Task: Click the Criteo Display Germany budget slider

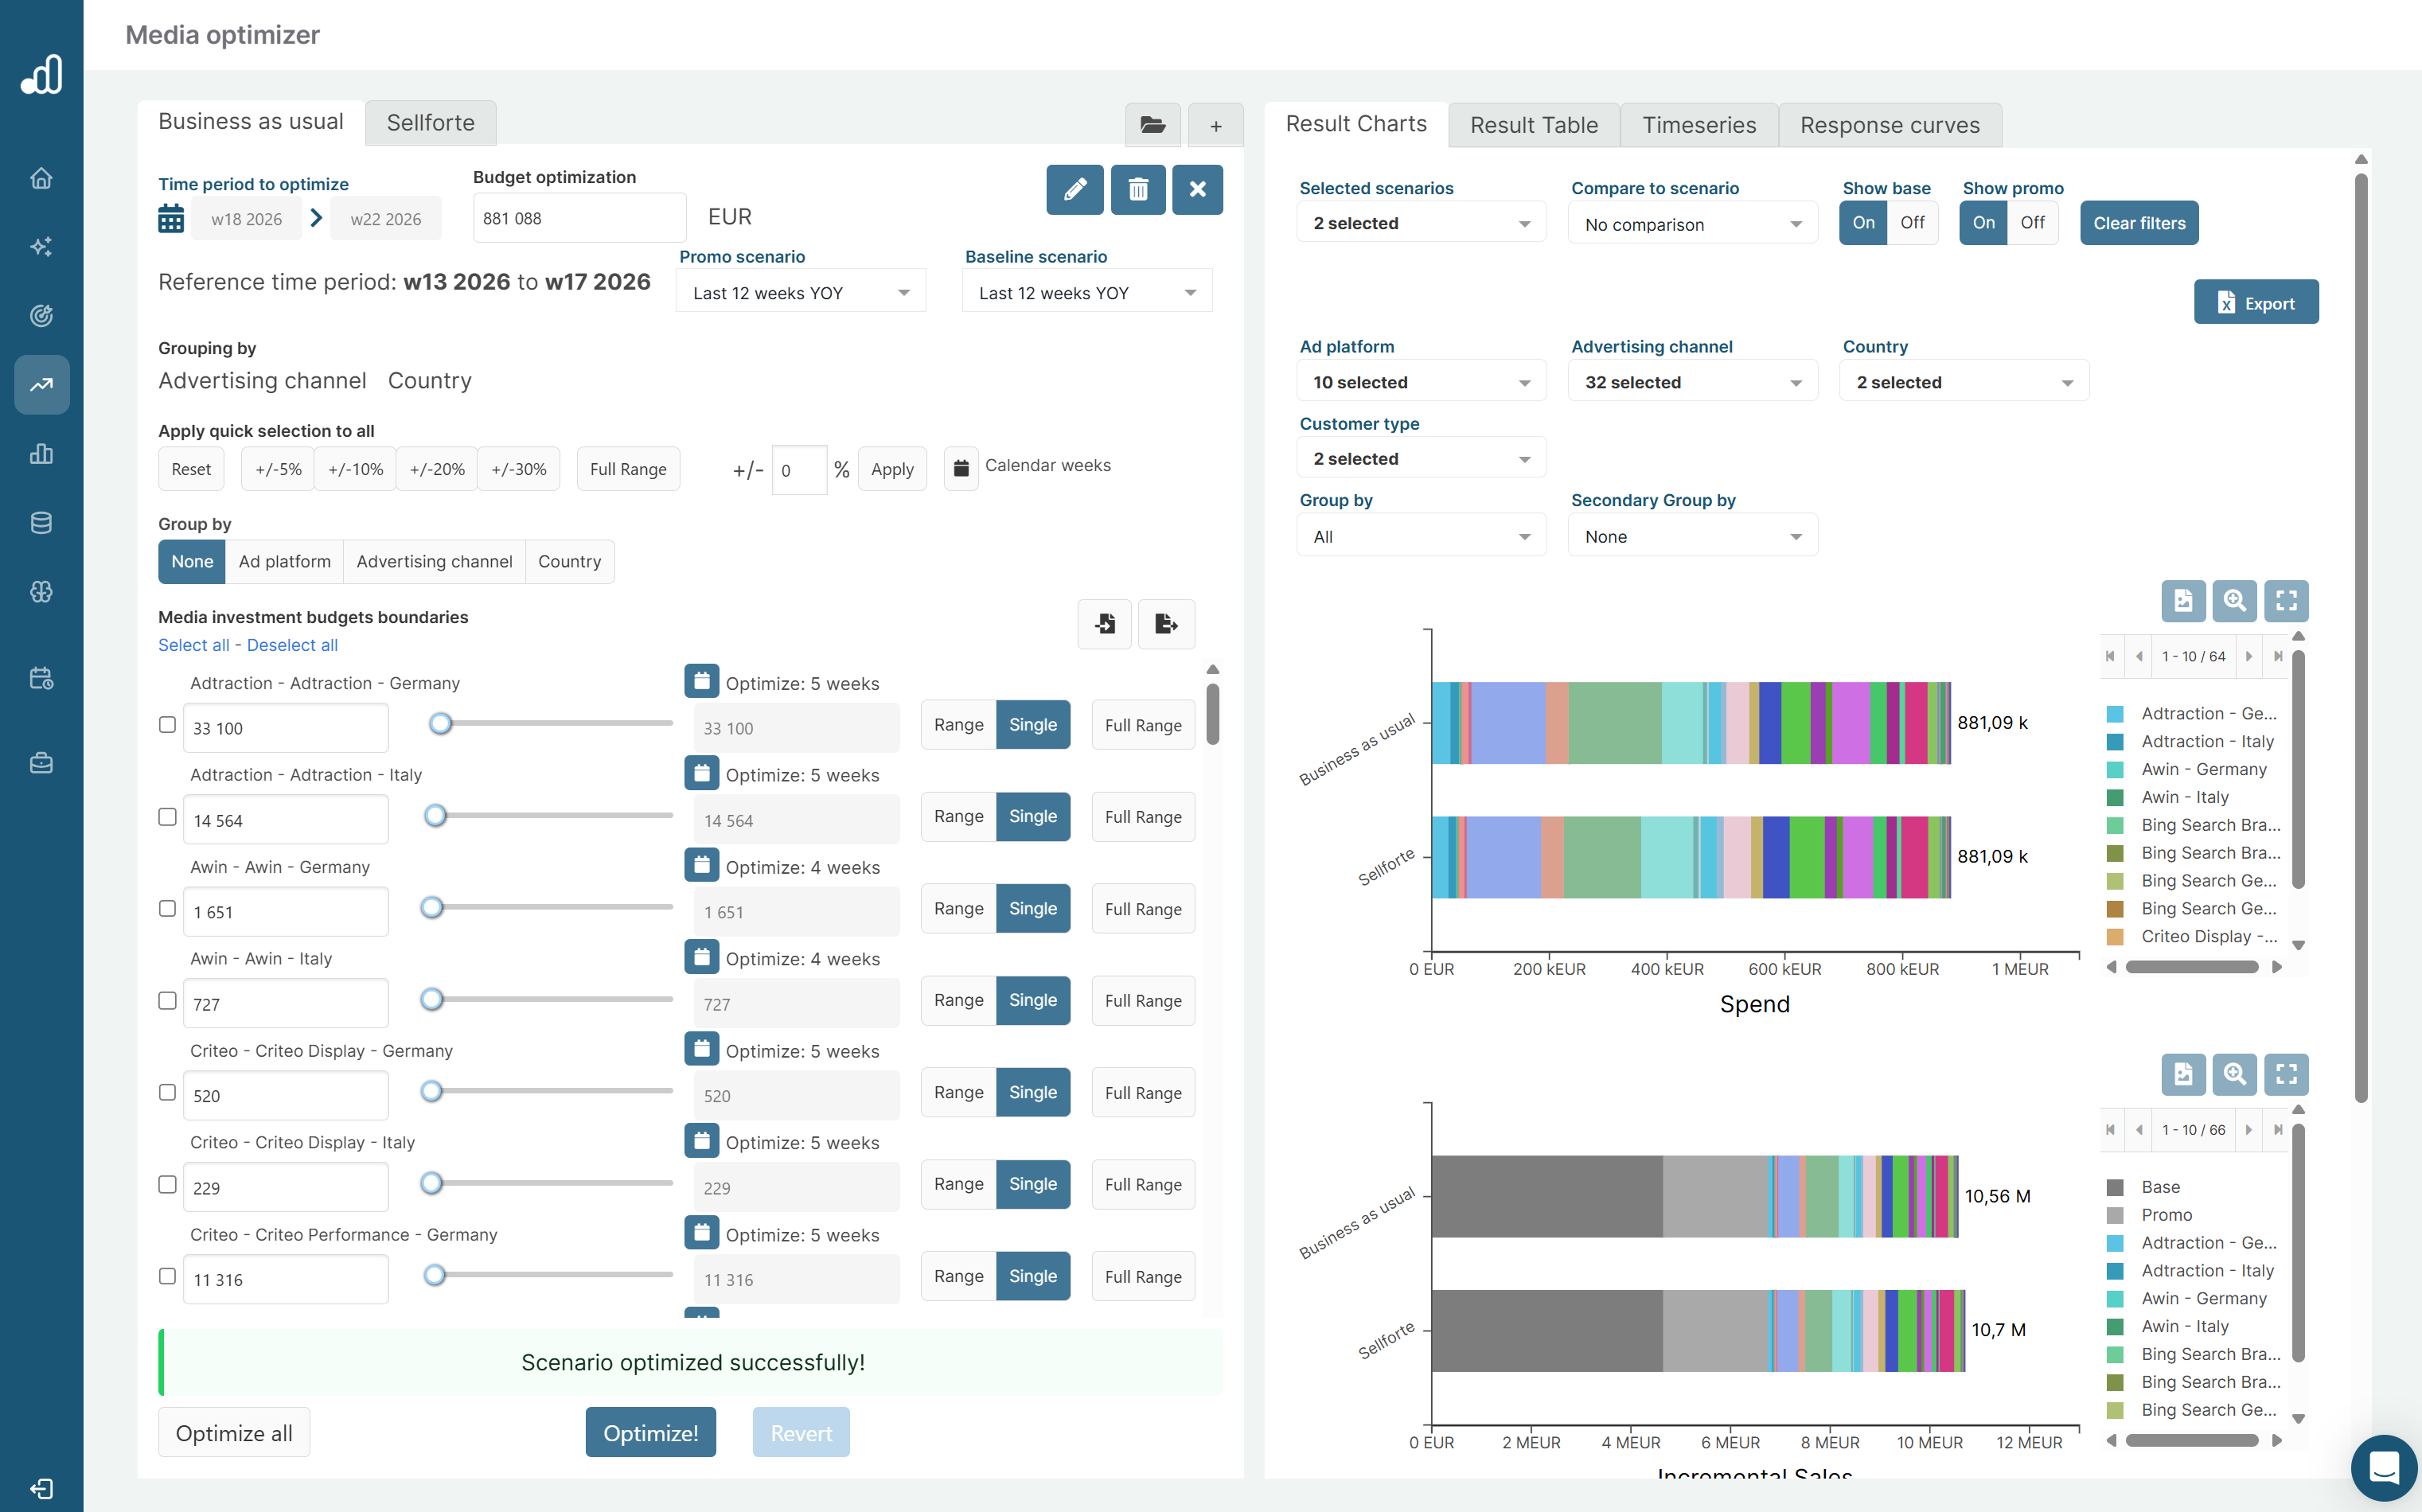Action: 432,1091
